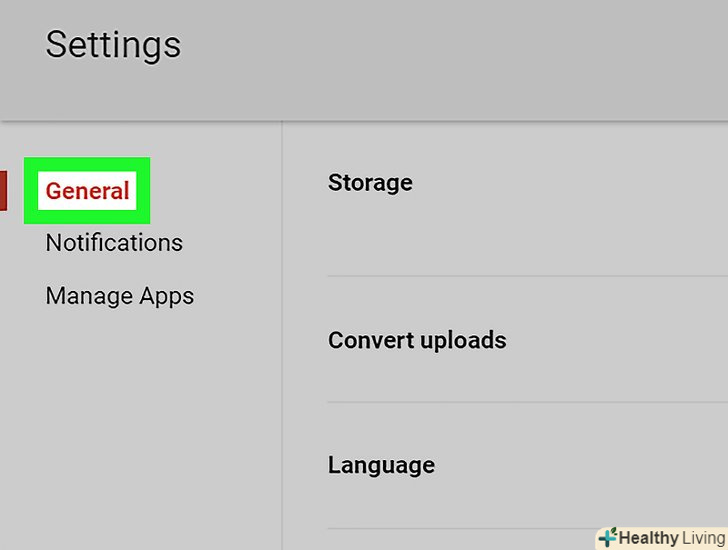Switch to the Notifications tab
The image size is (728, 550).
point(114,243)
